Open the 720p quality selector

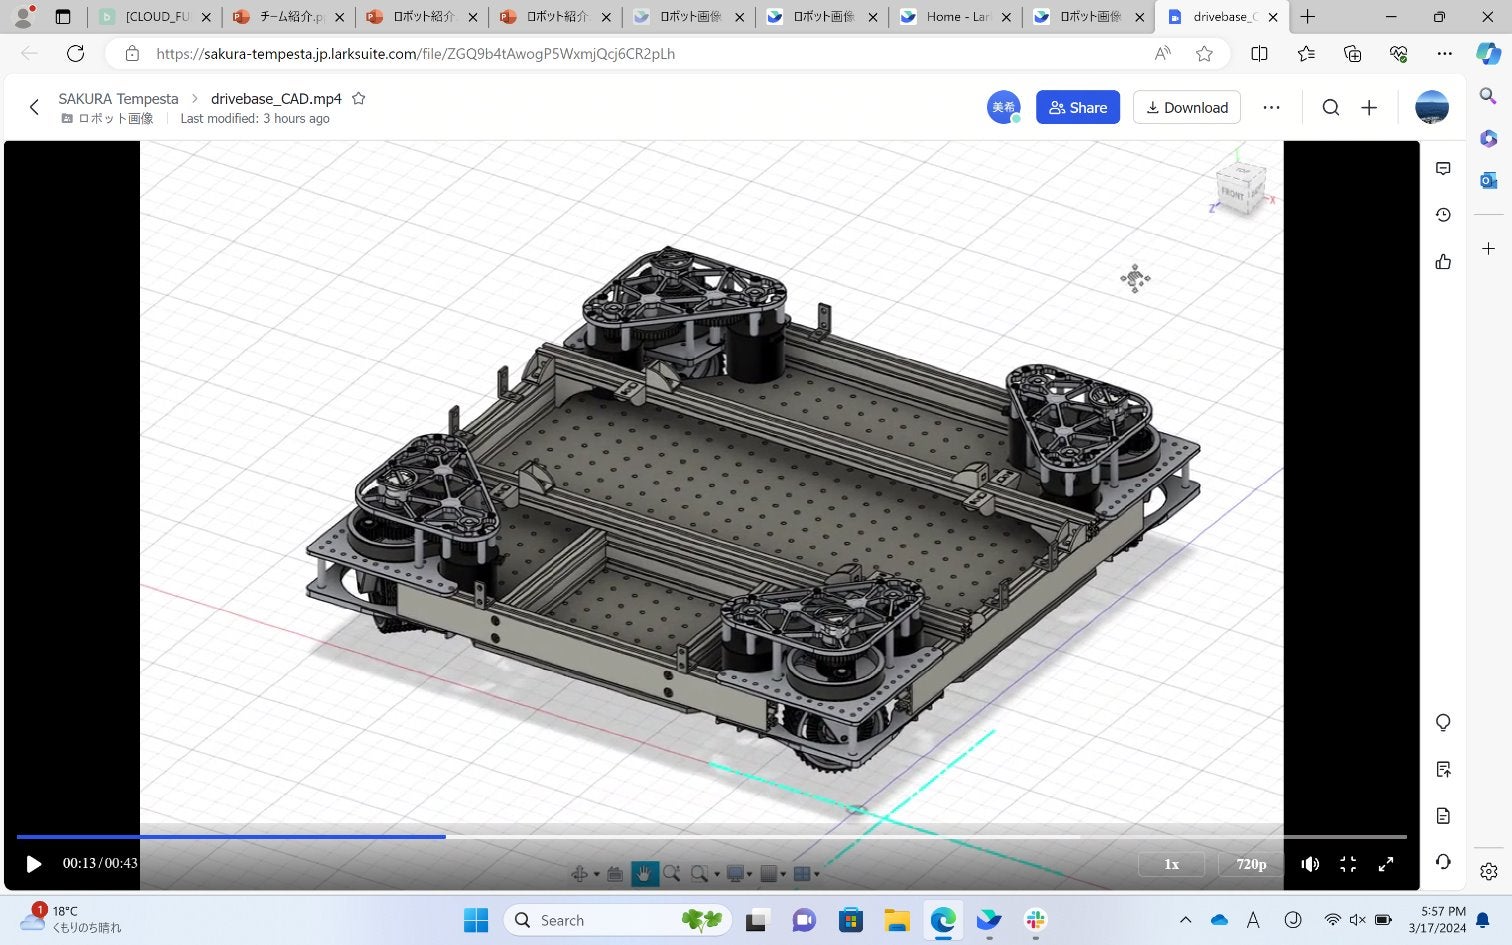(x=1251, y=864)
